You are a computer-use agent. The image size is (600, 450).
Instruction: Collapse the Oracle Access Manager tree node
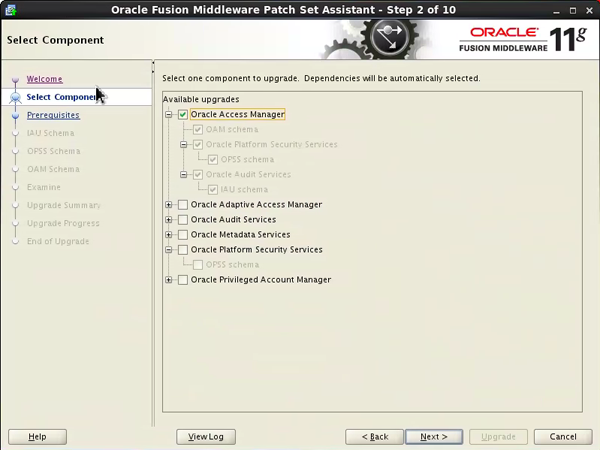(168, 114)
